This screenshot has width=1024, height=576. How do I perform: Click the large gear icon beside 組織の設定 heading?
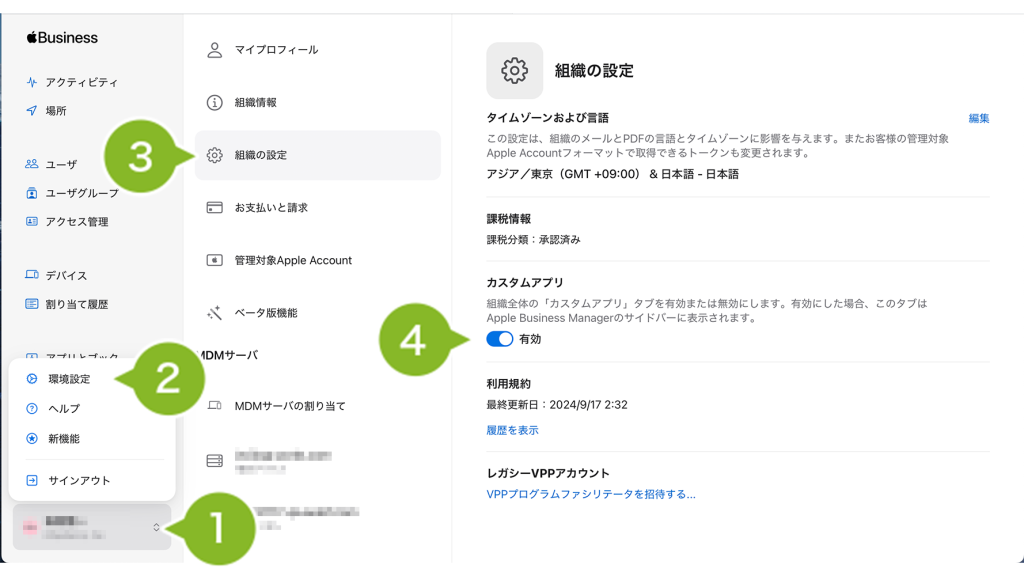click(x=515, y=71)
